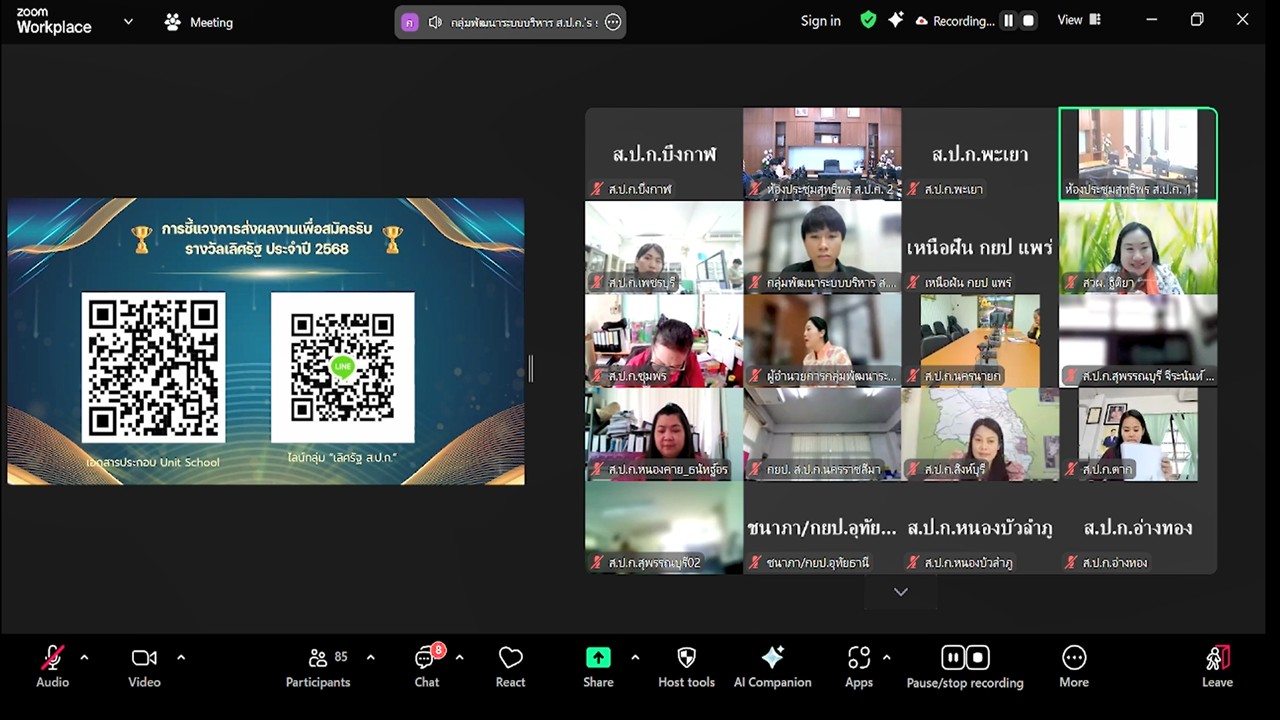
Task: Select the ส.ป.ก.อ่างทอง participant tile
Action: (x=1138, y=528)
